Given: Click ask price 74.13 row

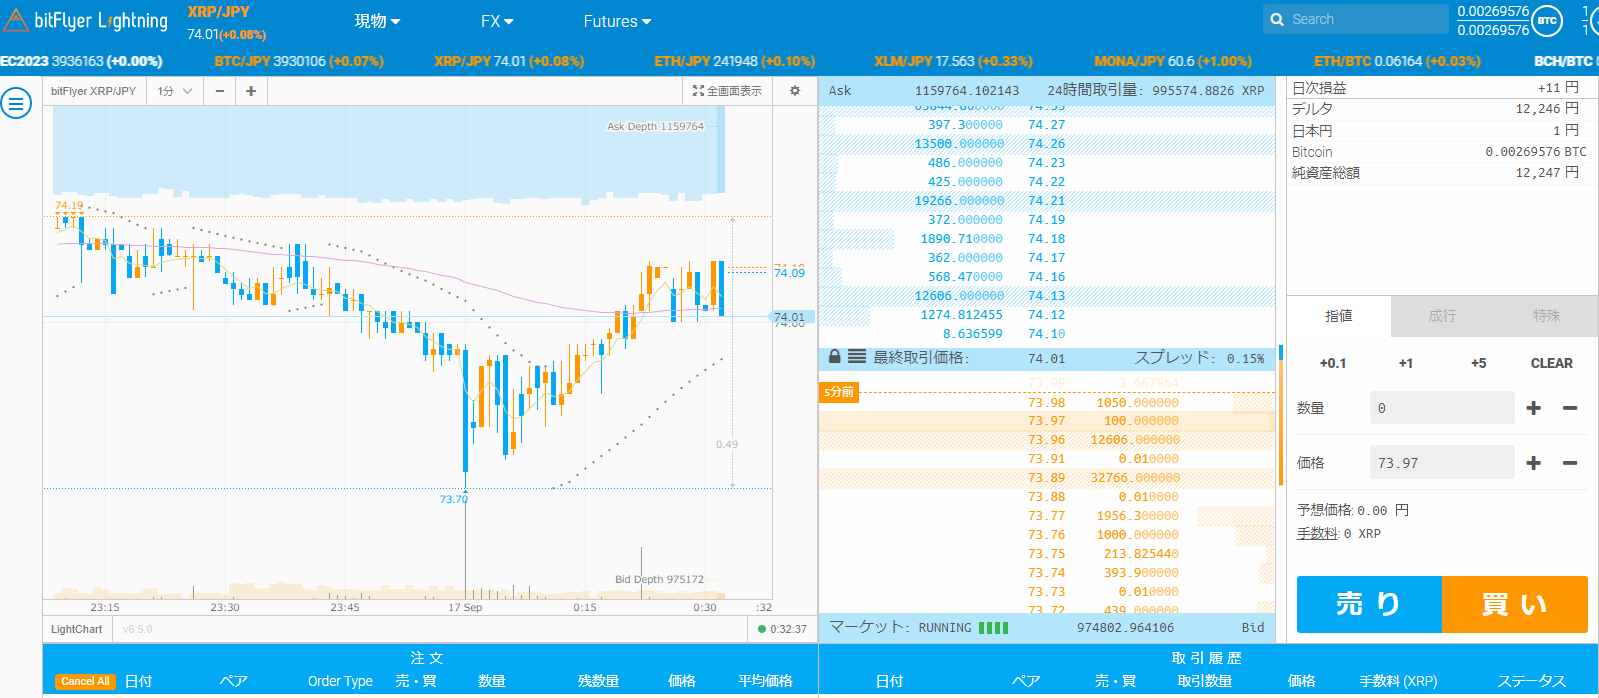Looking at the screenshot, I should pyautogui.click(x=1047, y=296).
